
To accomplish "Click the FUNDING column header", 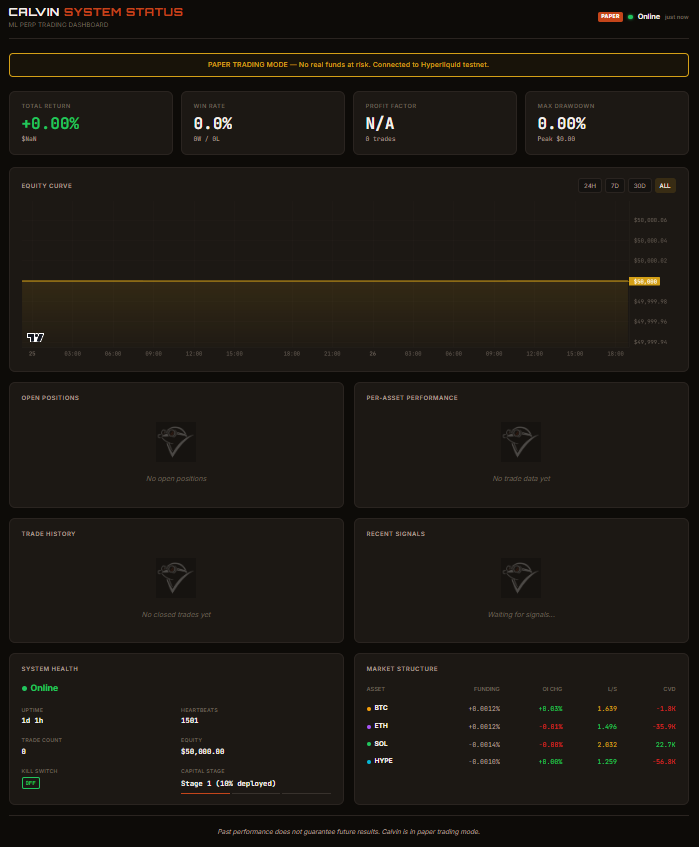I will tap(487, 689).
